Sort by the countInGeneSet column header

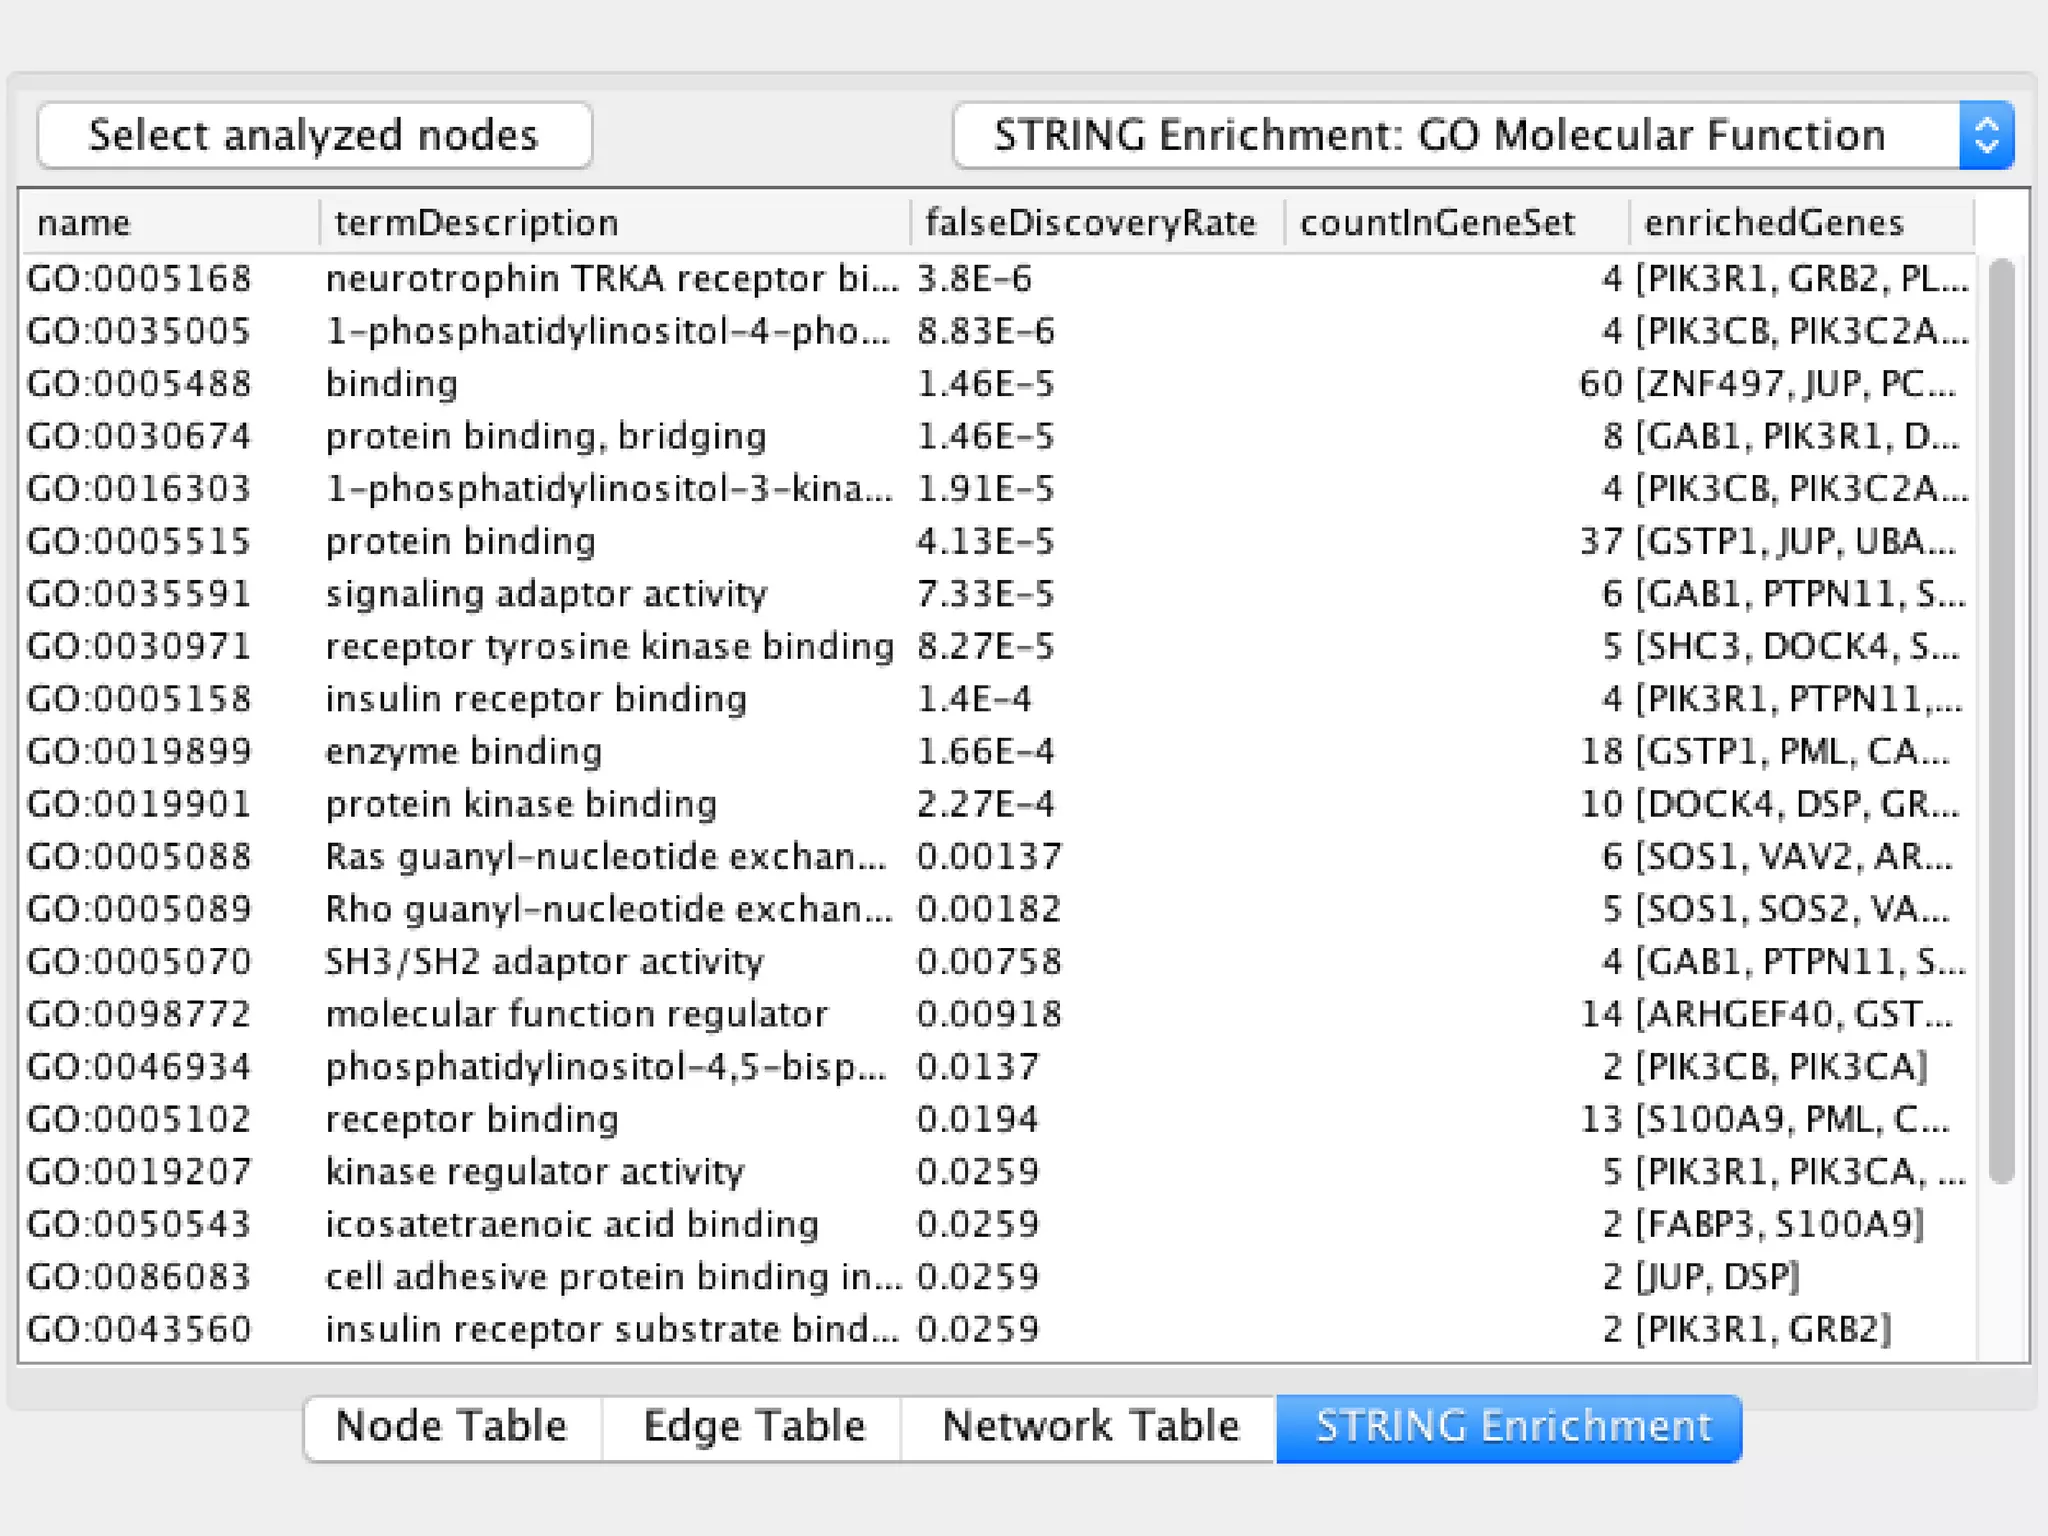(1437, 222)
